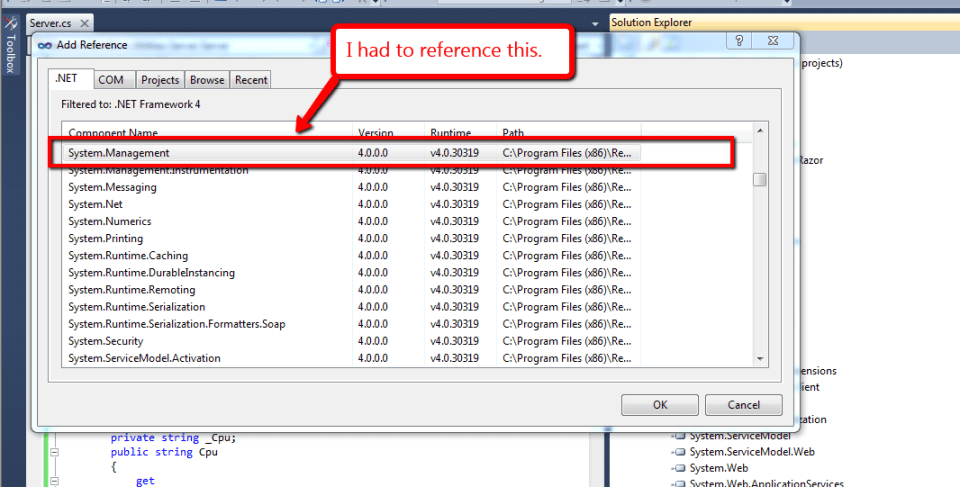960x487 pixels.
Task: Close the Add Reference dialog
Action: [773, 41]
